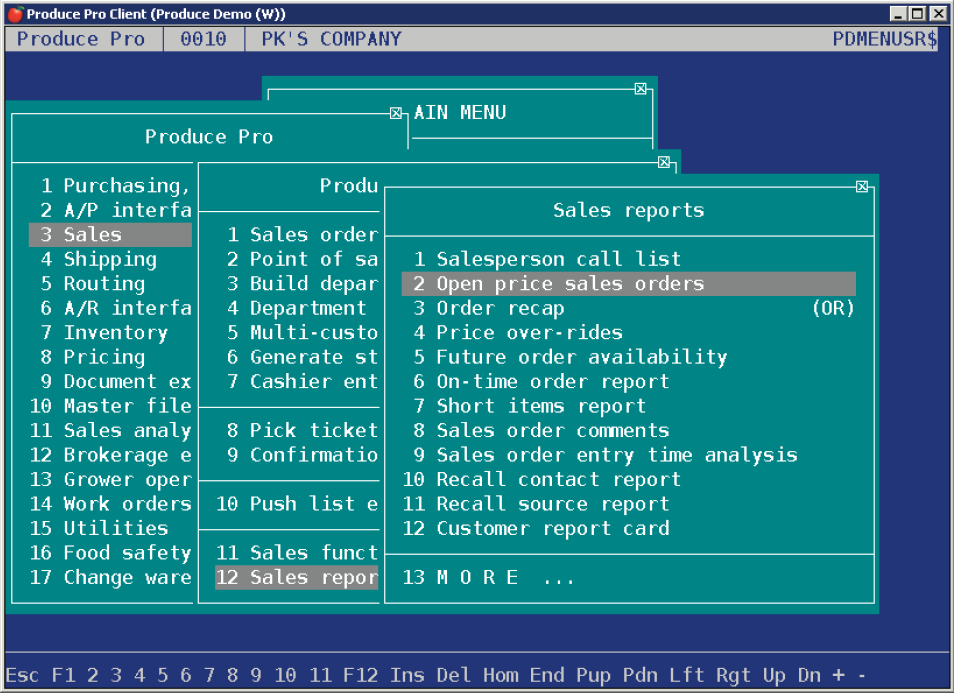Close the MAIN MENU background panel
Image resolution: width=955 pixels, height=694 pixels.
[641, 88]
